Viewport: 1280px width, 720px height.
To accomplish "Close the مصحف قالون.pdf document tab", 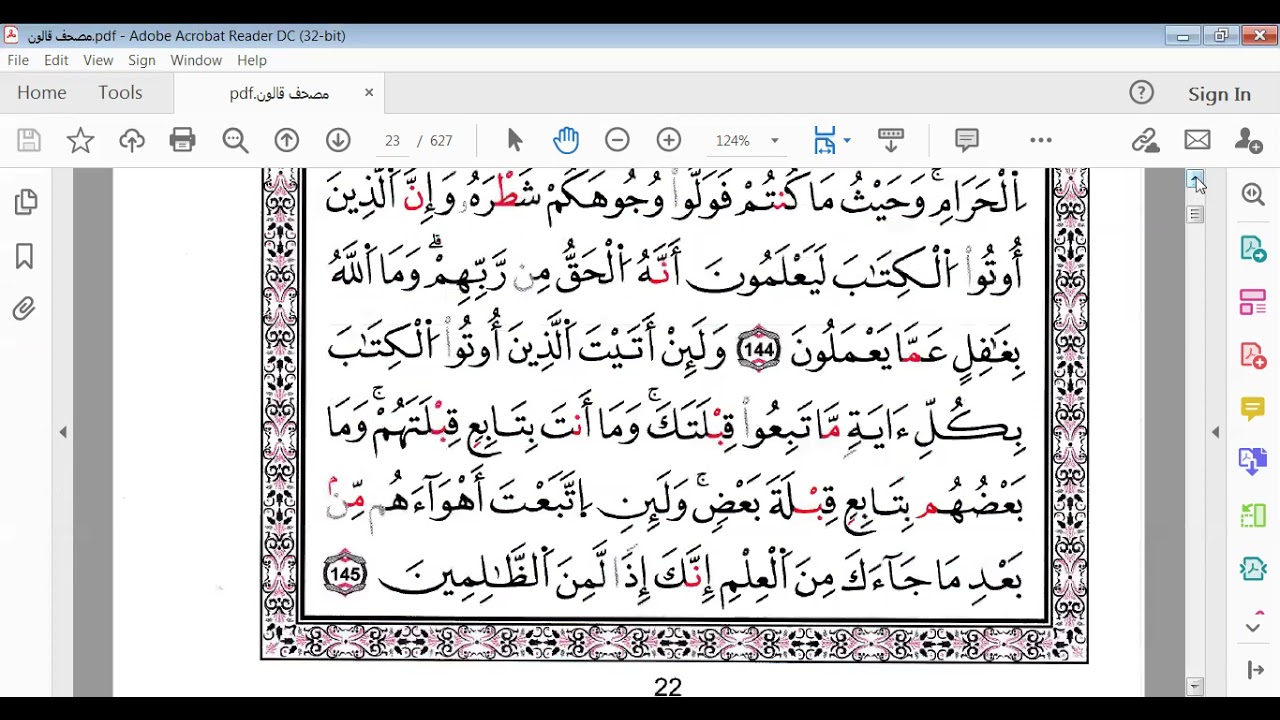I will coord(369,92).
